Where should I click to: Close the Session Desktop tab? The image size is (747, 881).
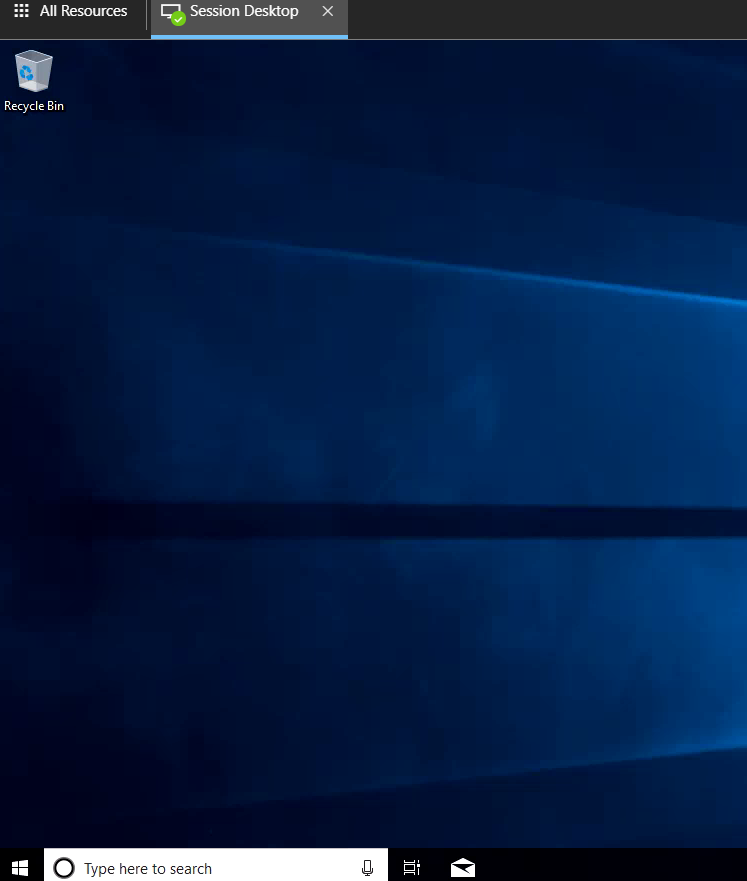[x=327, y=11]
